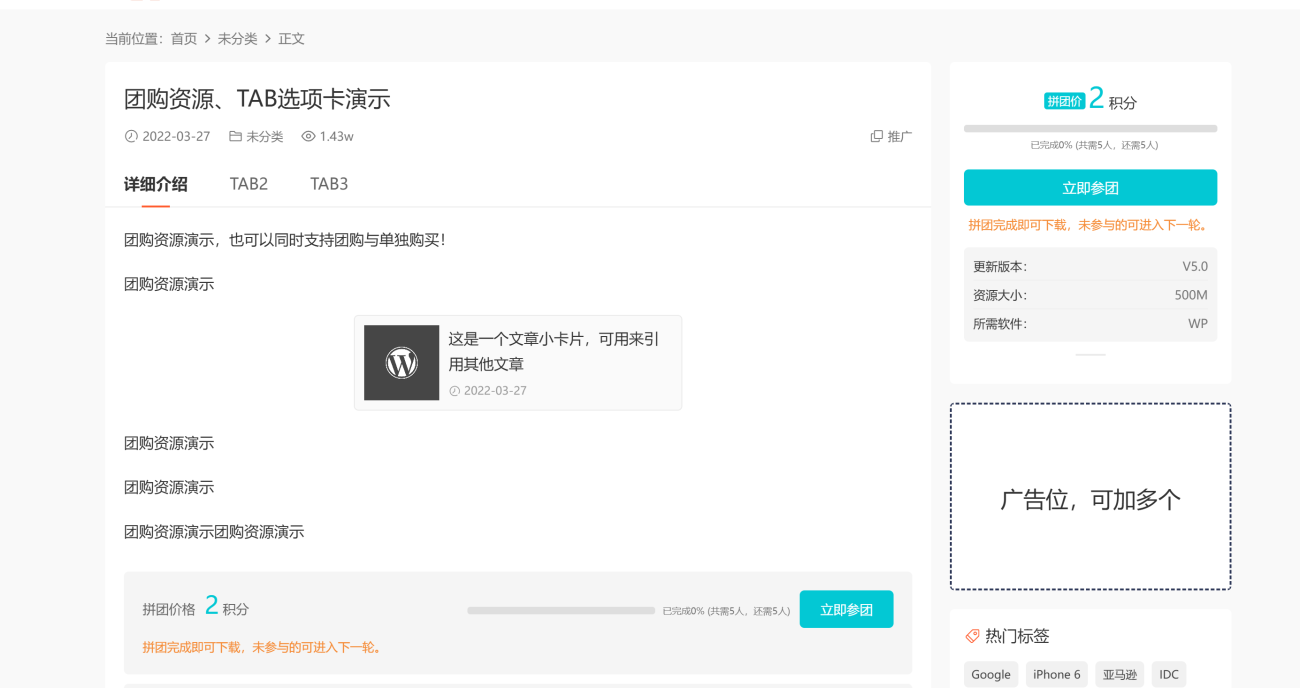The height and width of the screenshot is (688, 1300).
Task: Switch to the TAB2 tab
Action: pyautogui.click(x=249, y=184)
